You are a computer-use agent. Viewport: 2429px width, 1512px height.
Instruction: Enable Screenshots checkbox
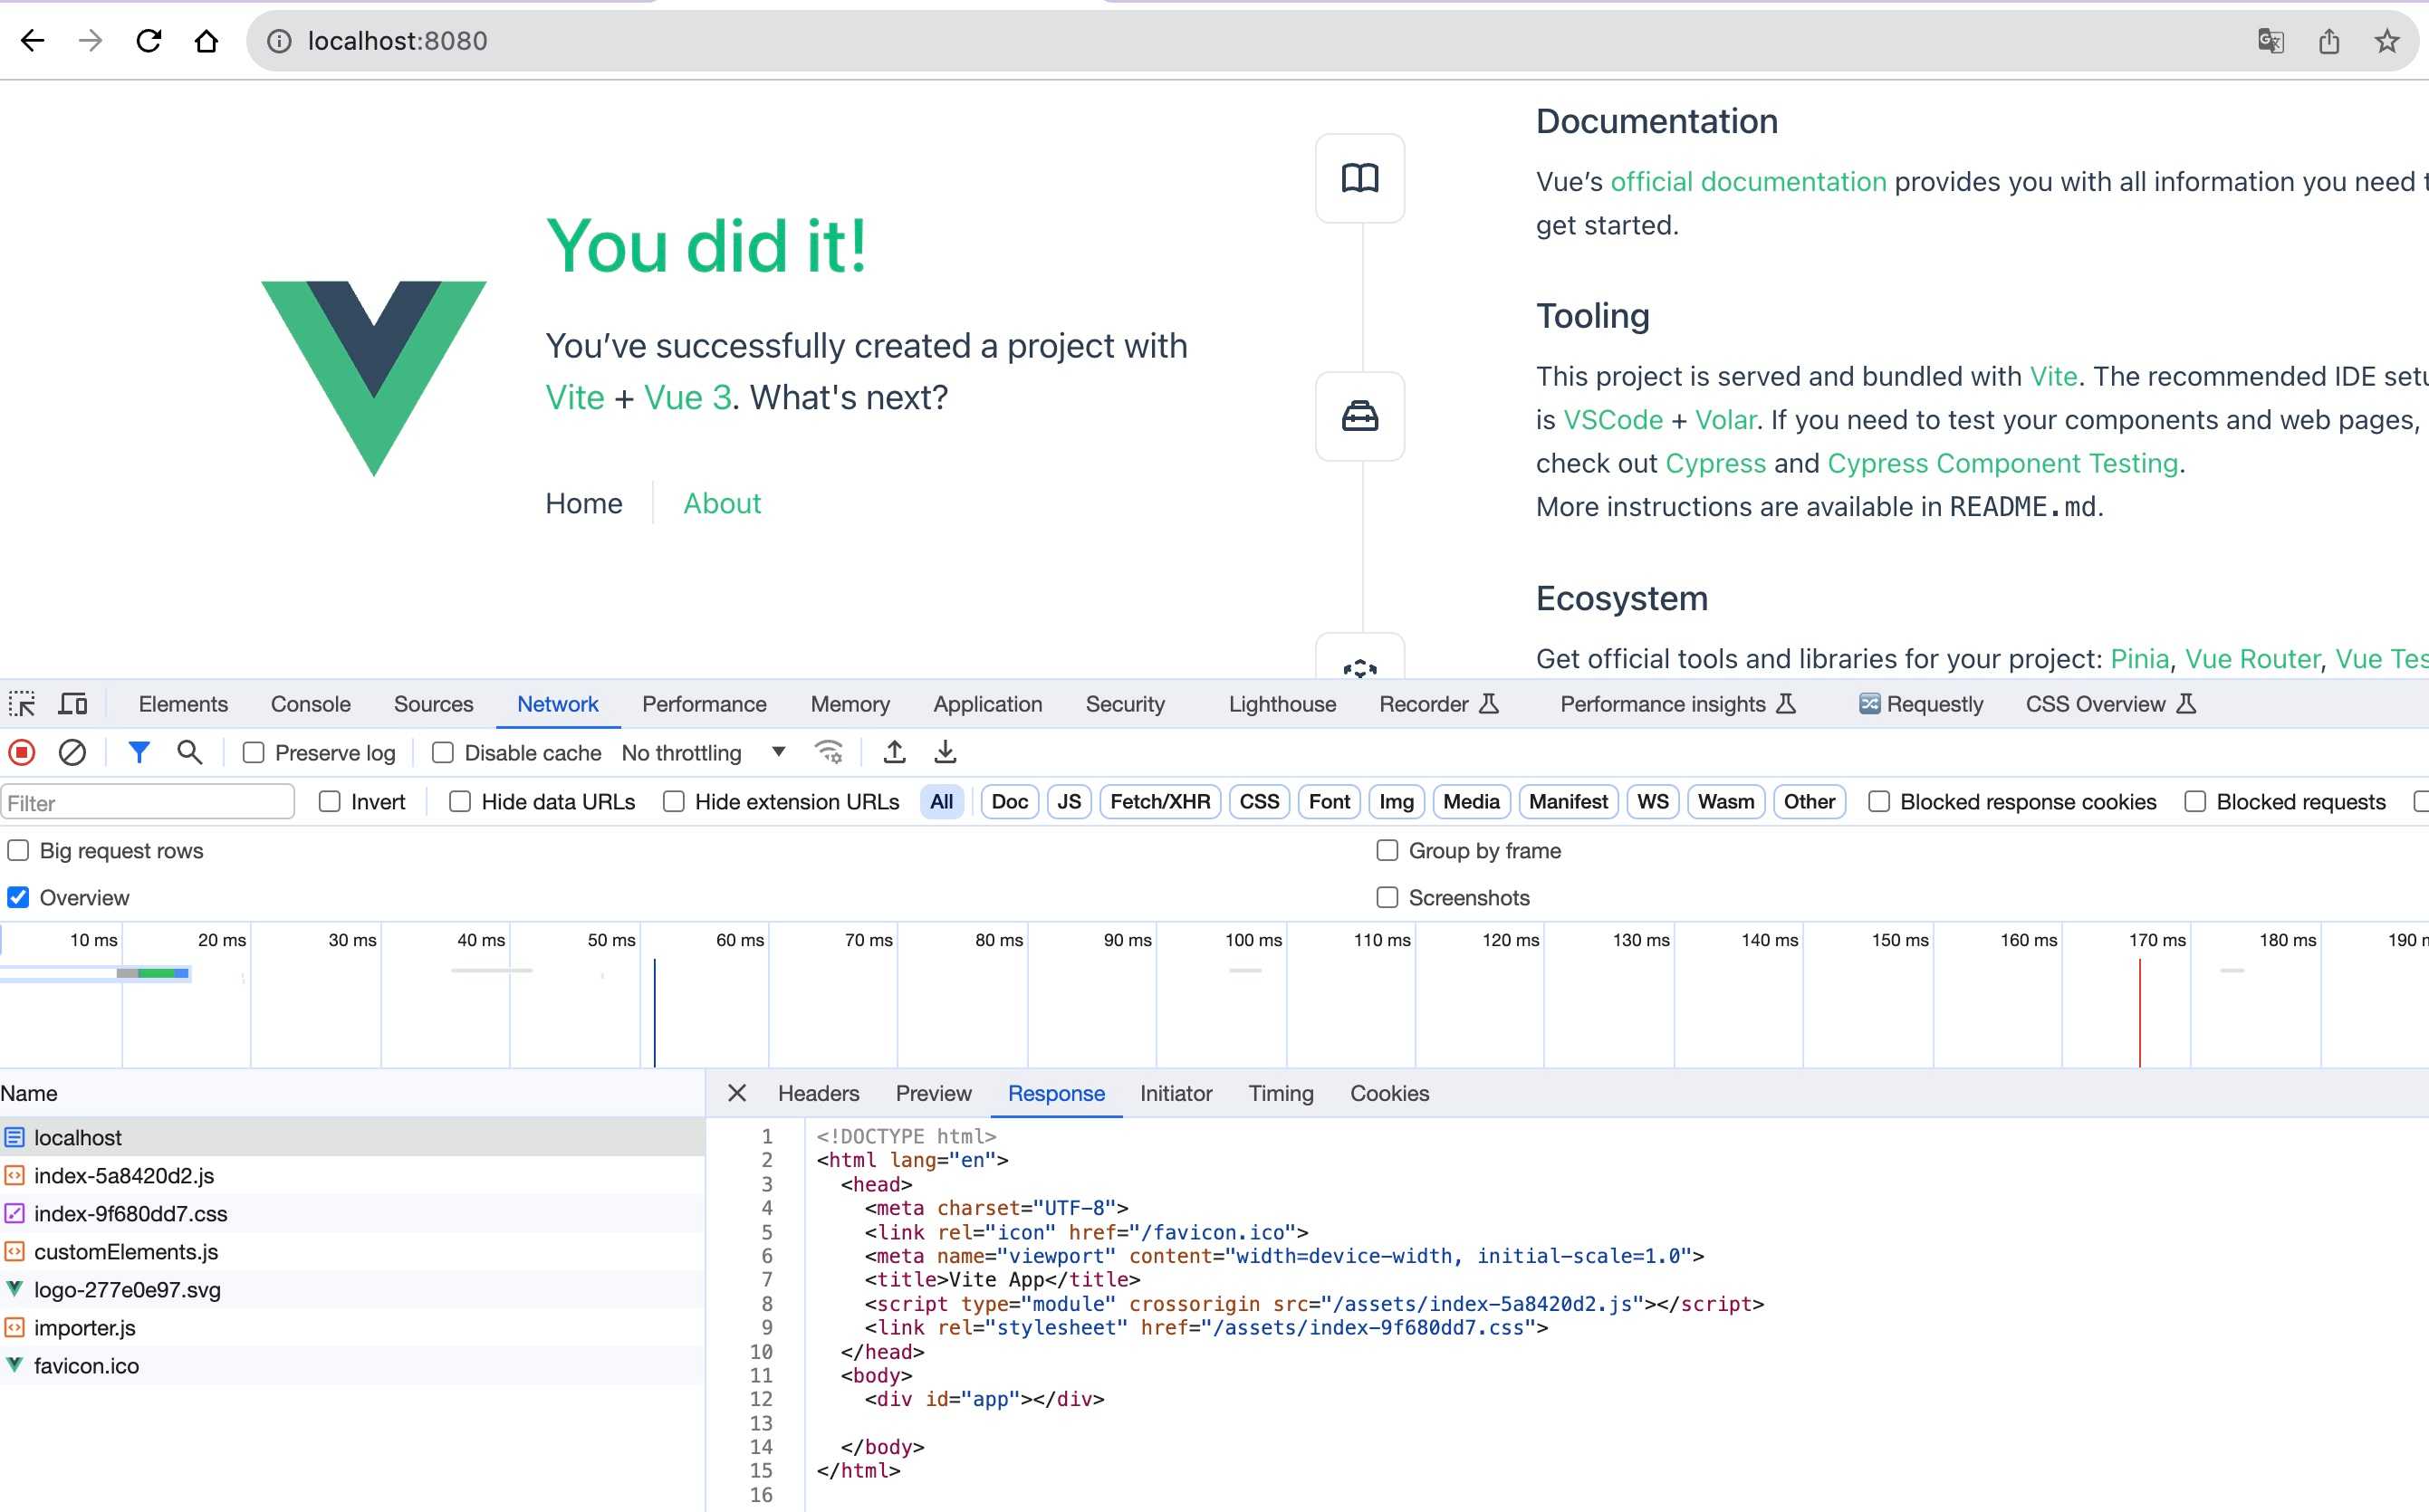pyautogui.click(x=1387, y=897)
